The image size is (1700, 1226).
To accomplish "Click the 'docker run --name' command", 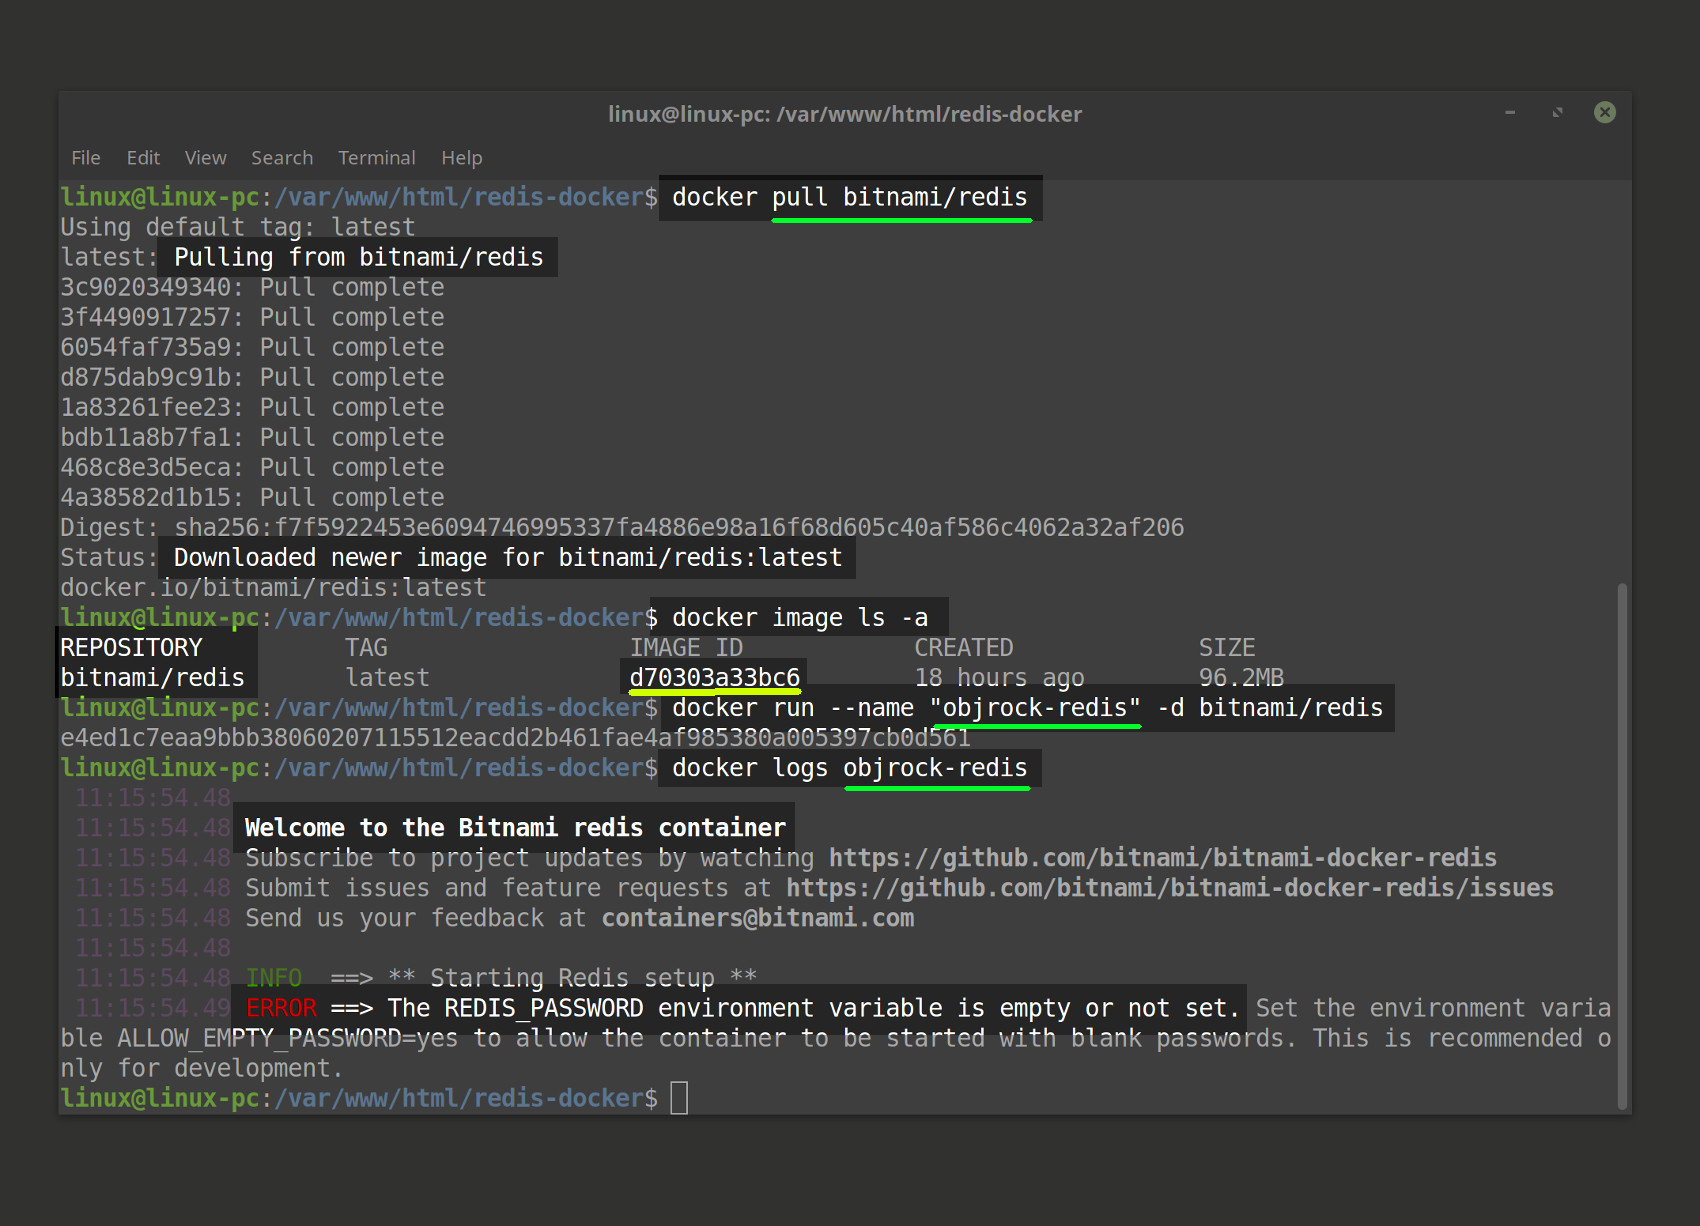I will (x=1027, y=707).
